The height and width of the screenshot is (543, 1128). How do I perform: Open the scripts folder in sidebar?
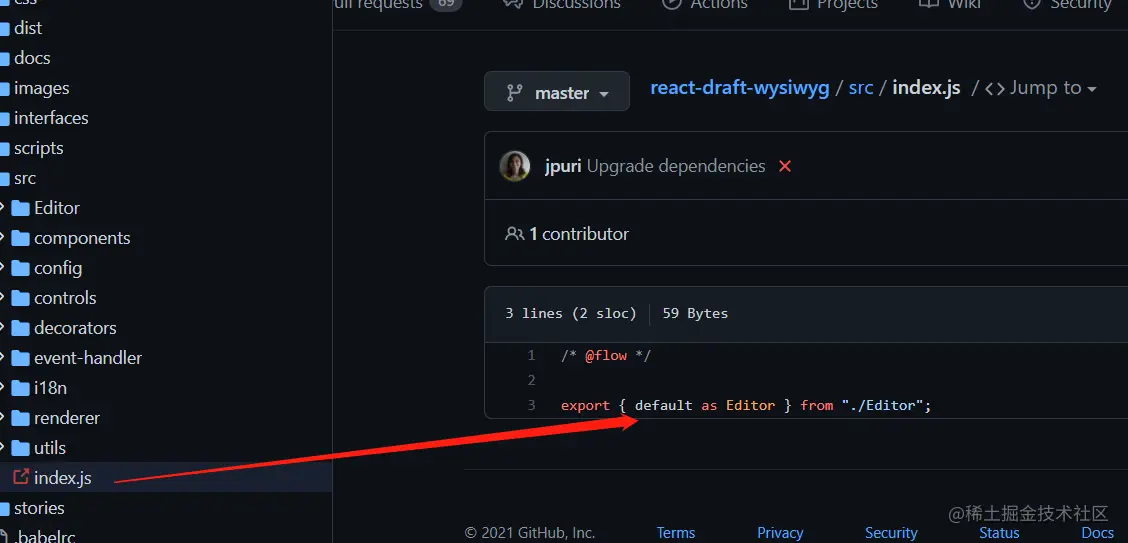coord(38,148)
